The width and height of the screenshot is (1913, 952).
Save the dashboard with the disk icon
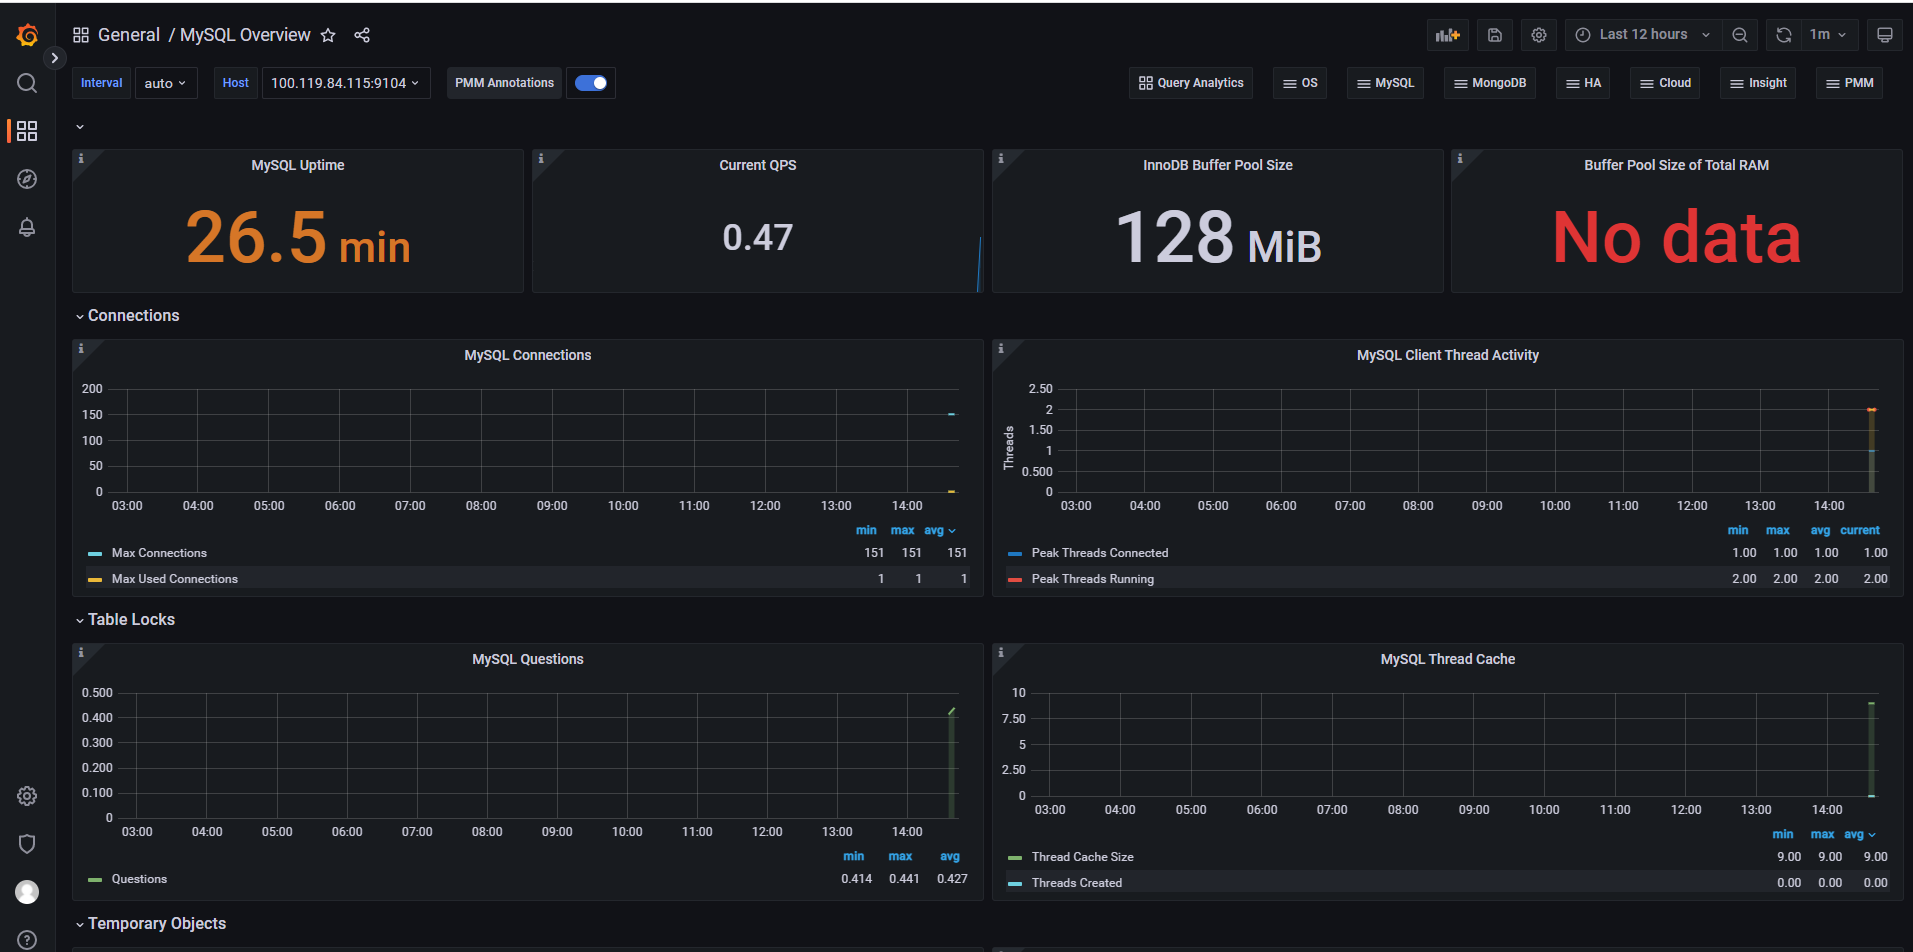(x=1495, y=35)
